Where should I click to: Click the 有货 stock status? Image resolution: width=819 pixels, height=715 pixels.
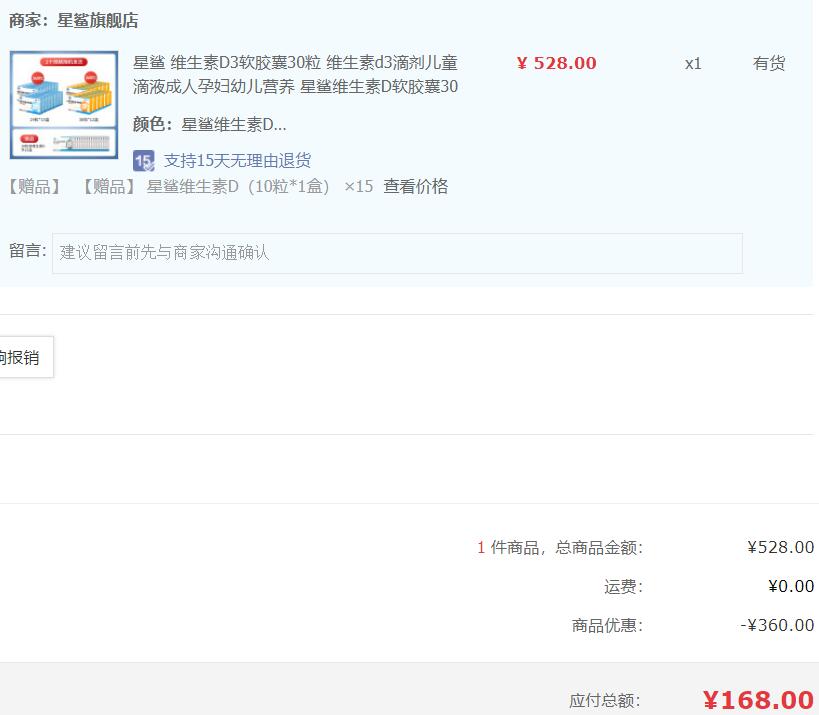[x=769, y=63]
